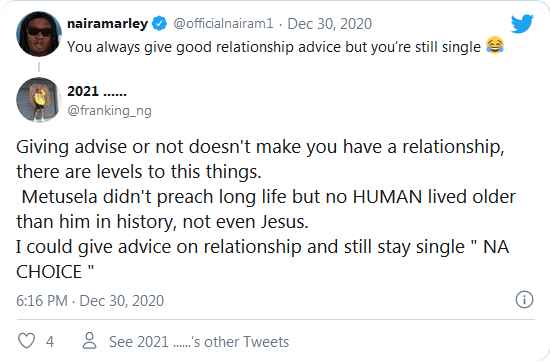This screenshot has height=362, width=550.
Task: Click the laughing emoji in tweet
Action: (495, 46)
